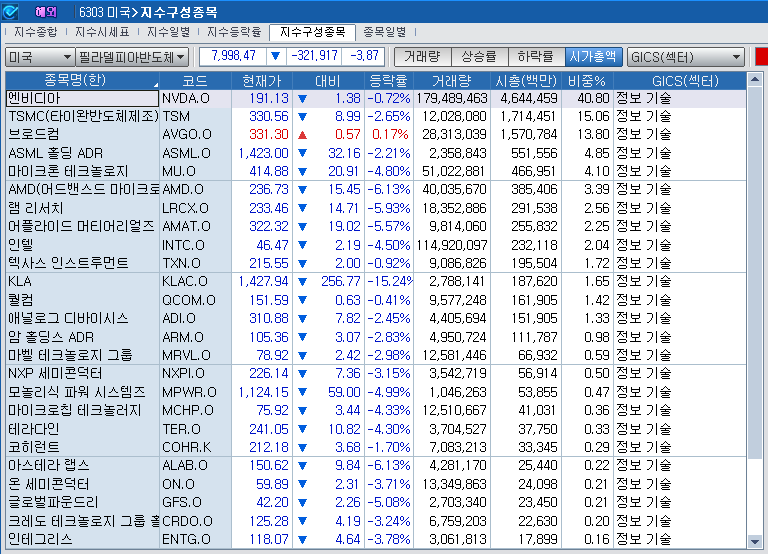The width and height of the screenshot is (768, 554).
Task: Select 아스테라 랩스 row
Action: coord(376,465)
